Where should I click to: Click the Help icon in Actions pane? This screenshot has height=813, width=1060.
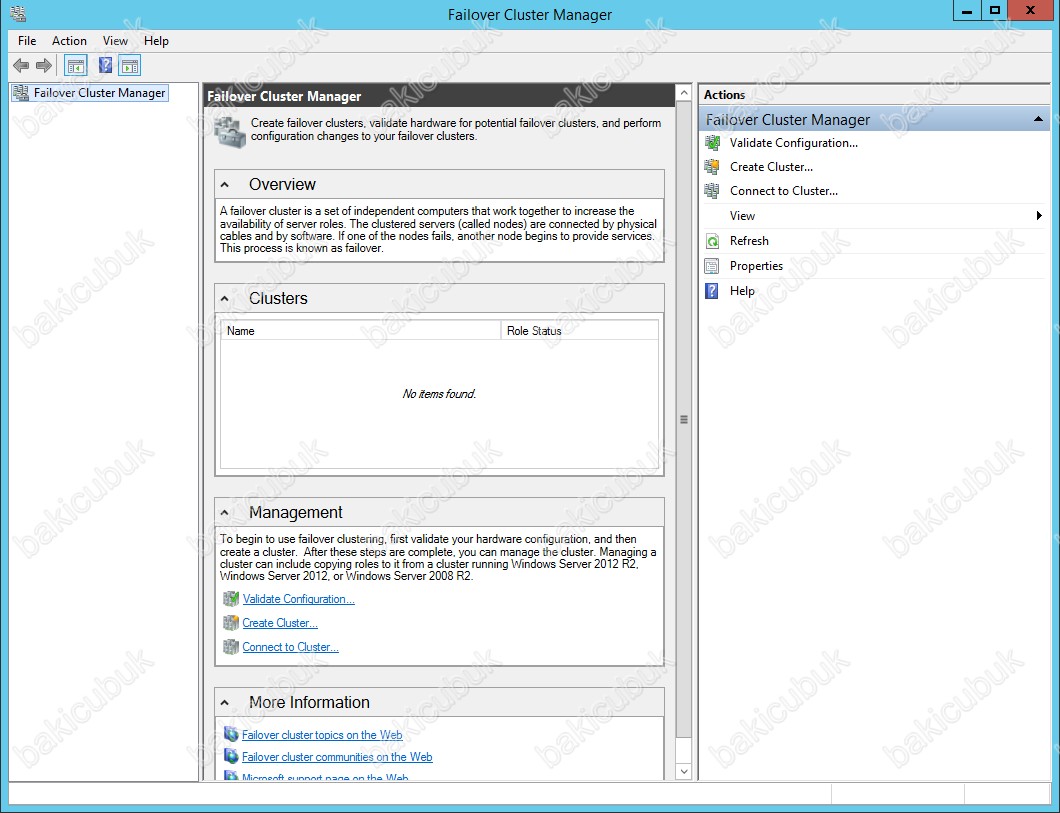(x=712, y=291)
